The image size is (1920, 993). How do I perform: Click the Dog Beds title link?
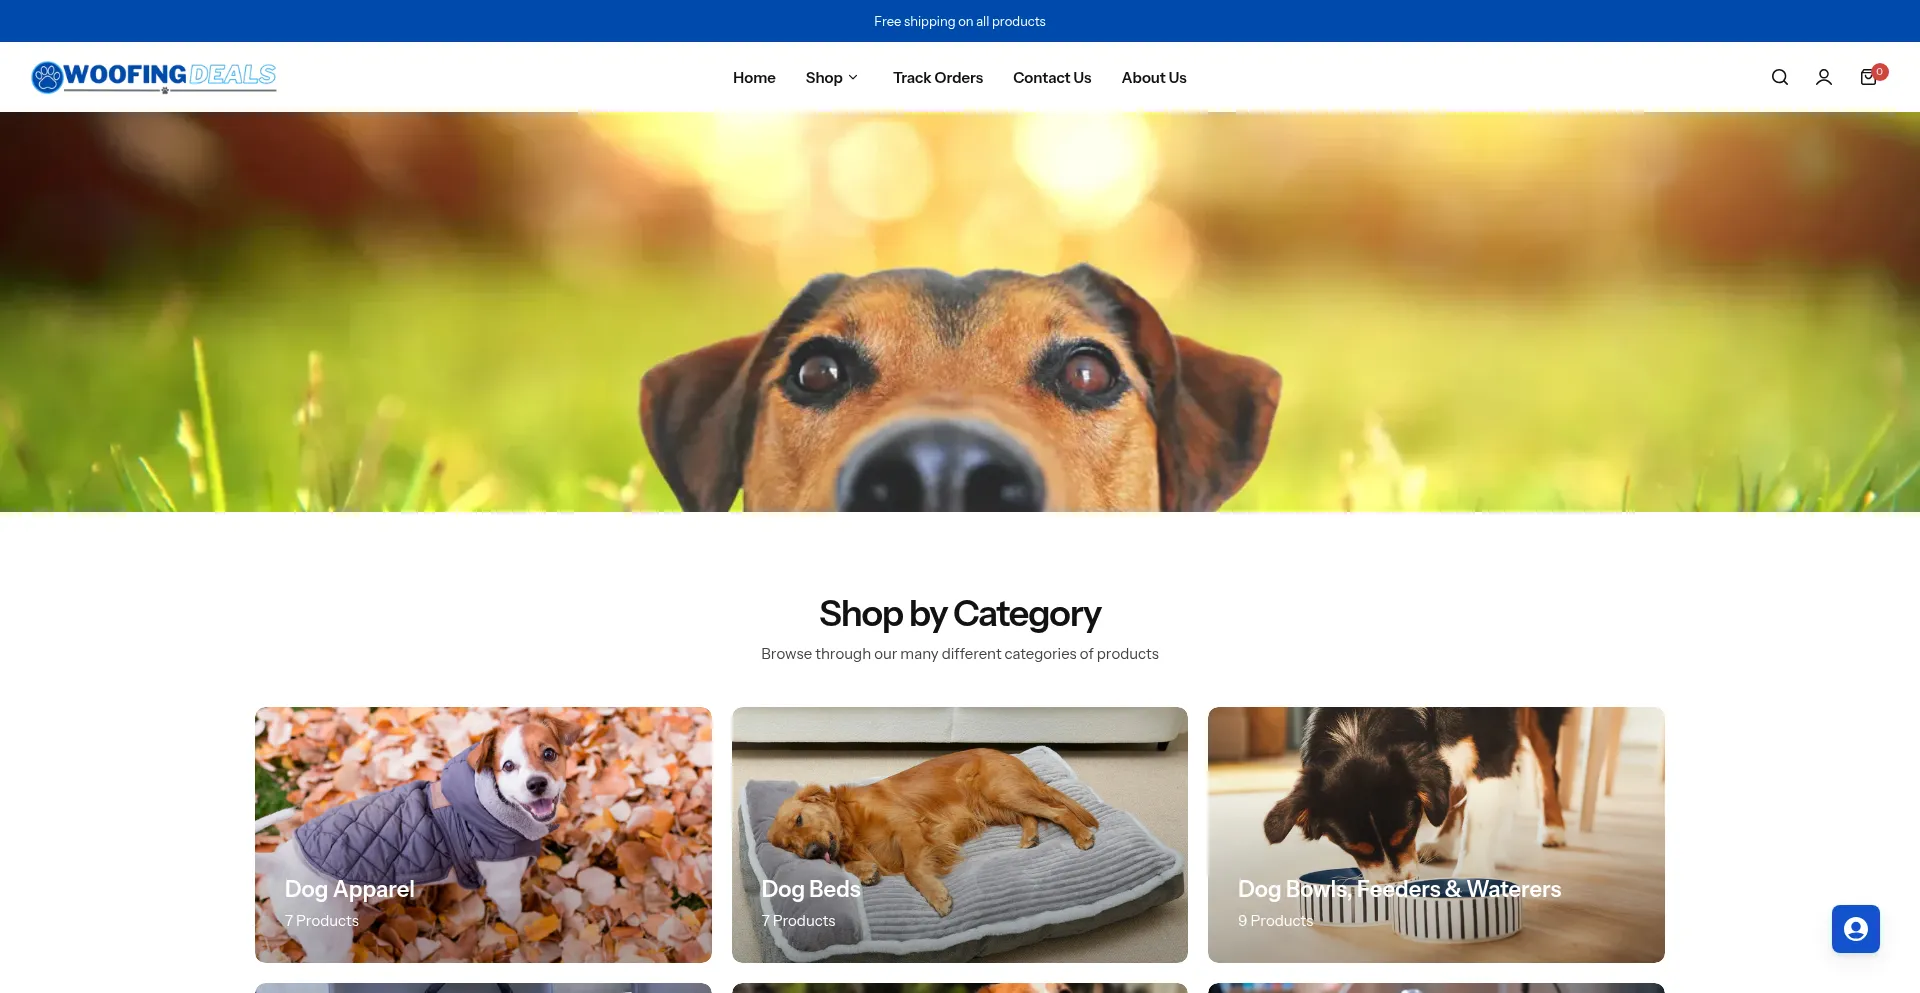pyautogui.click(x=810, y=889)
